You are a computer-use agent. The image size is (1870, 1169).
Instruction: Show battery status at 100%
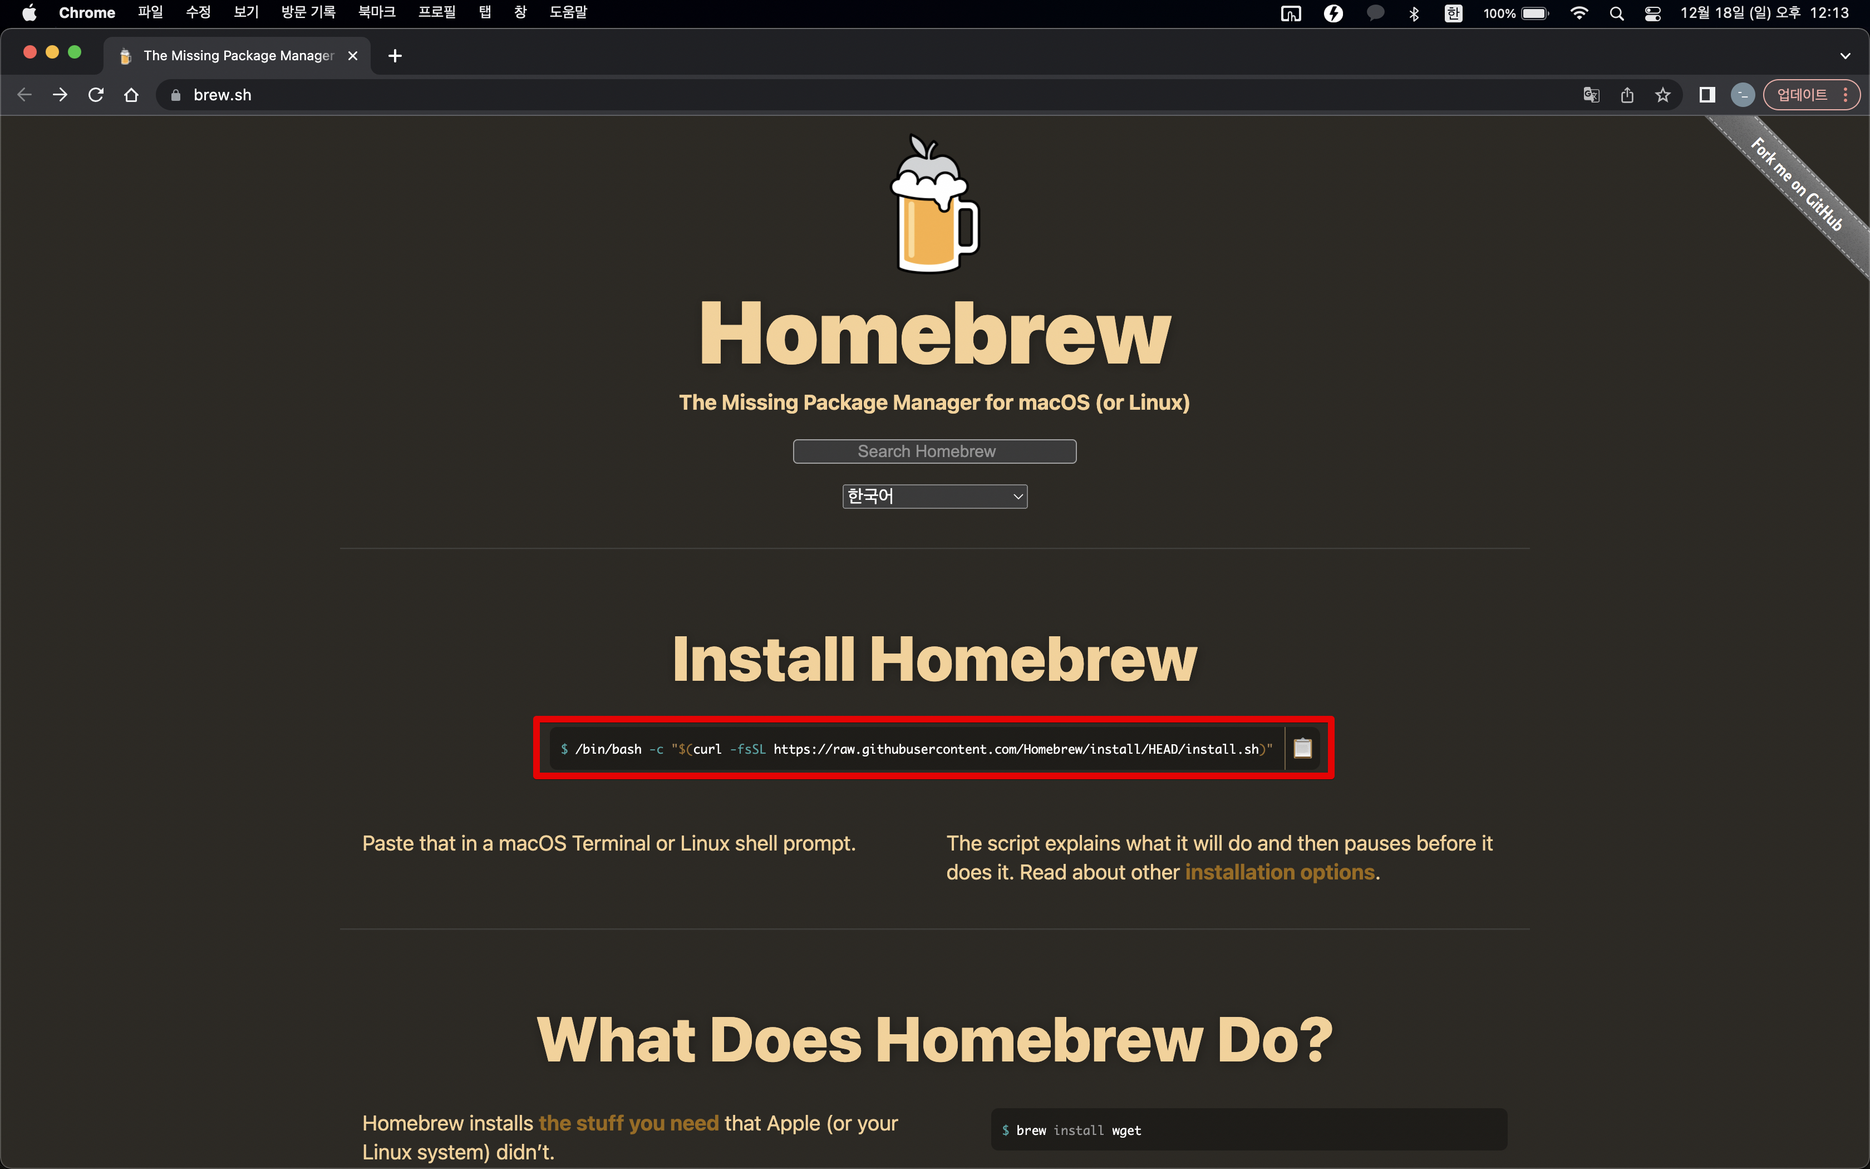pos(1516,13)
